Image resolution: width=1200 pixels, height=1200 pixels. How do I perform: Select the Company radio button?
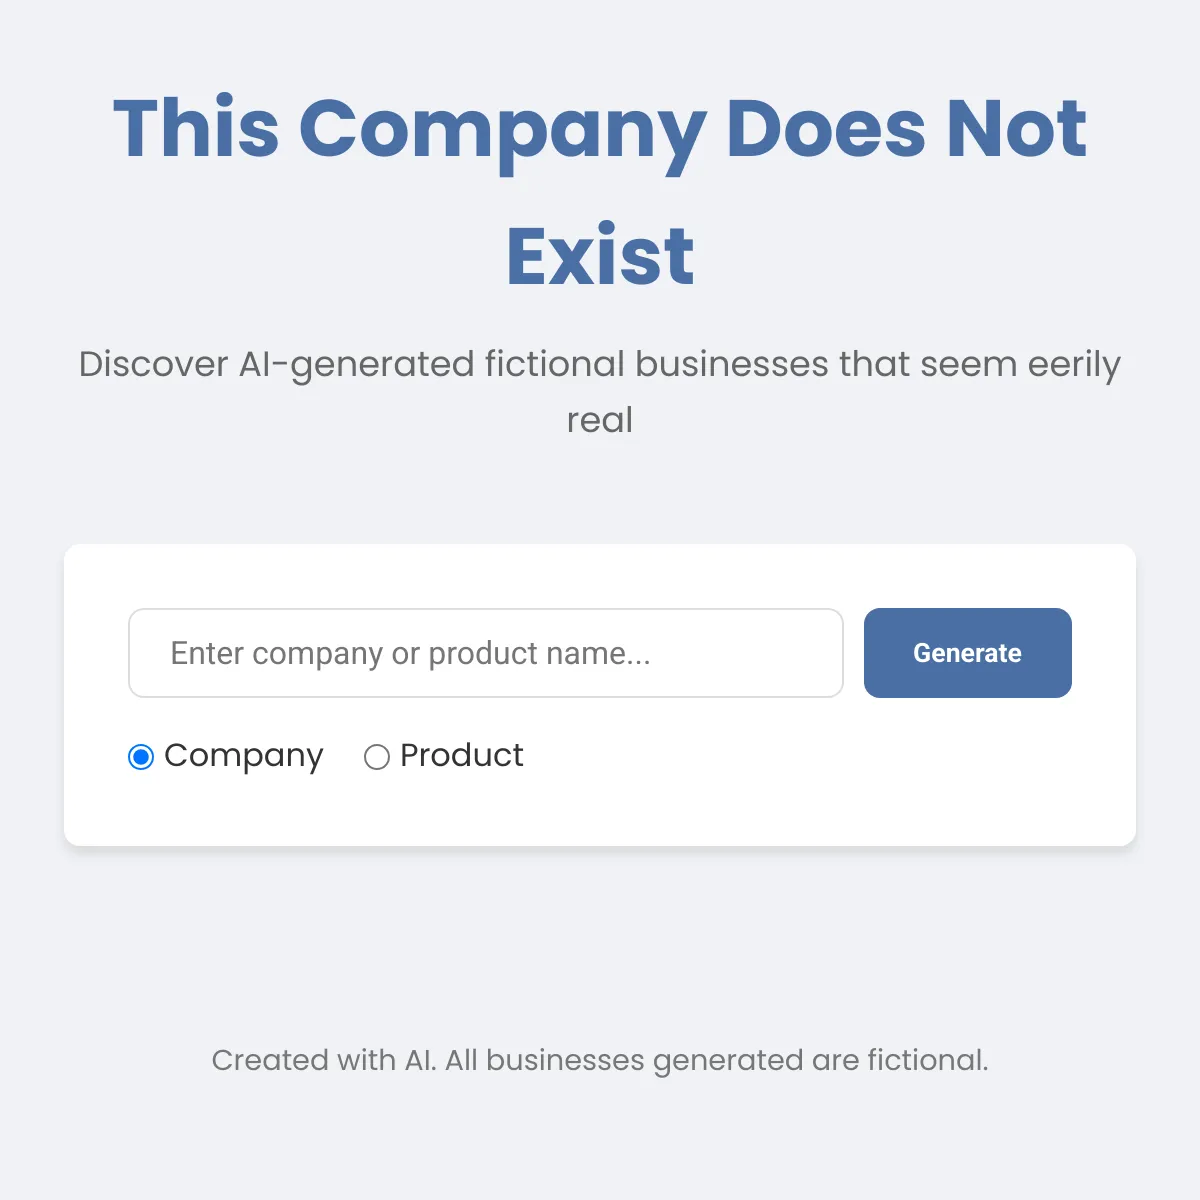[x=141, y=757]
